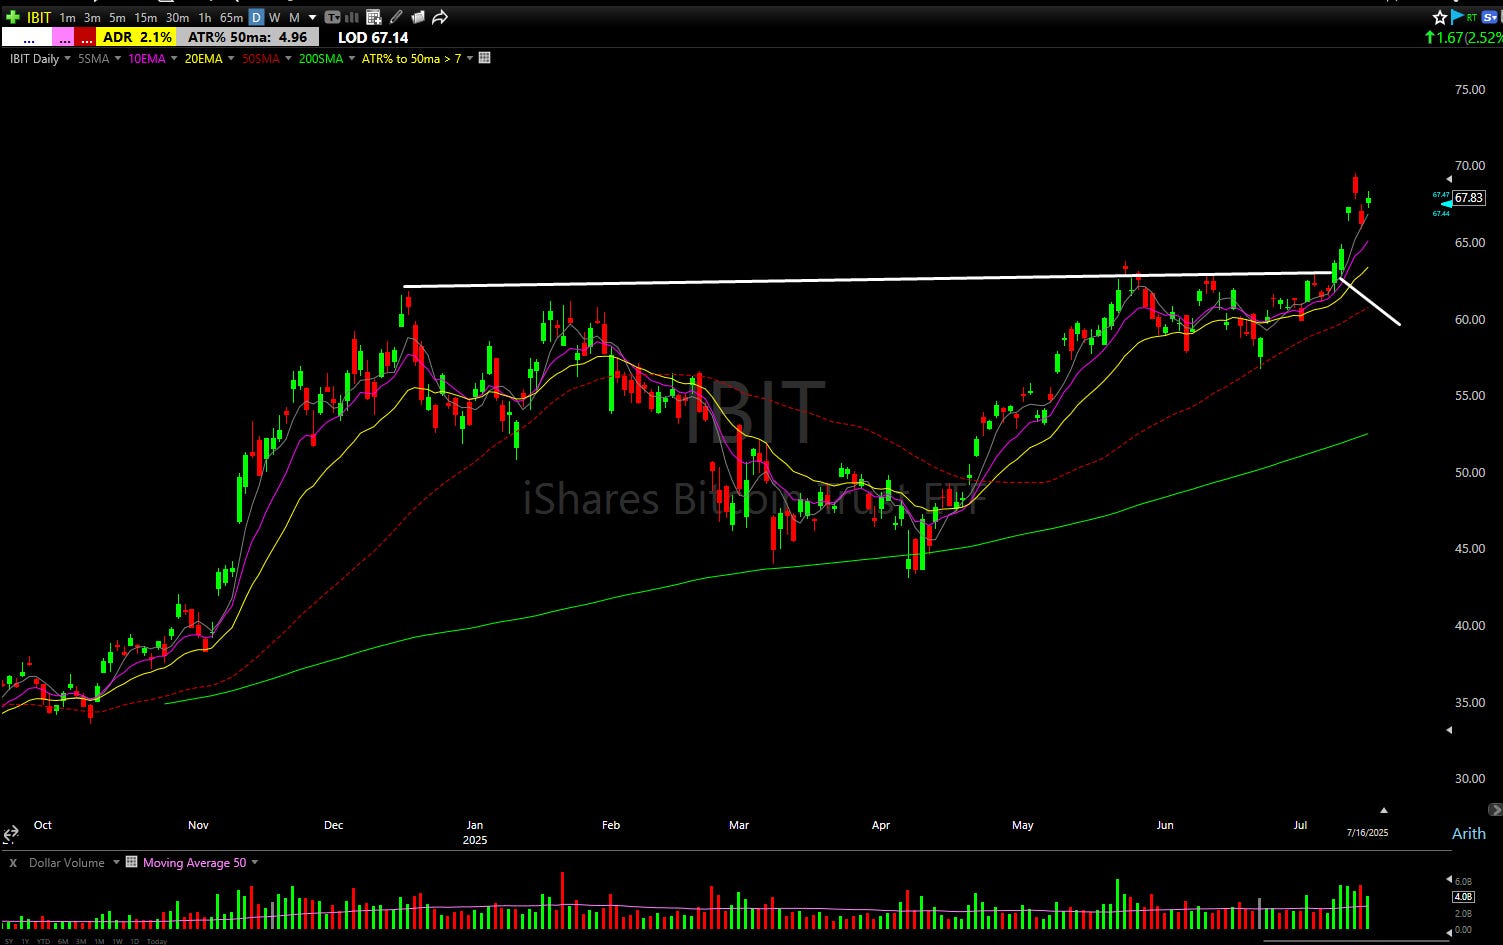Select the pencil drawing tool icon
Image resolution: width=1503 pixels, height=945 pixels.
397,17
